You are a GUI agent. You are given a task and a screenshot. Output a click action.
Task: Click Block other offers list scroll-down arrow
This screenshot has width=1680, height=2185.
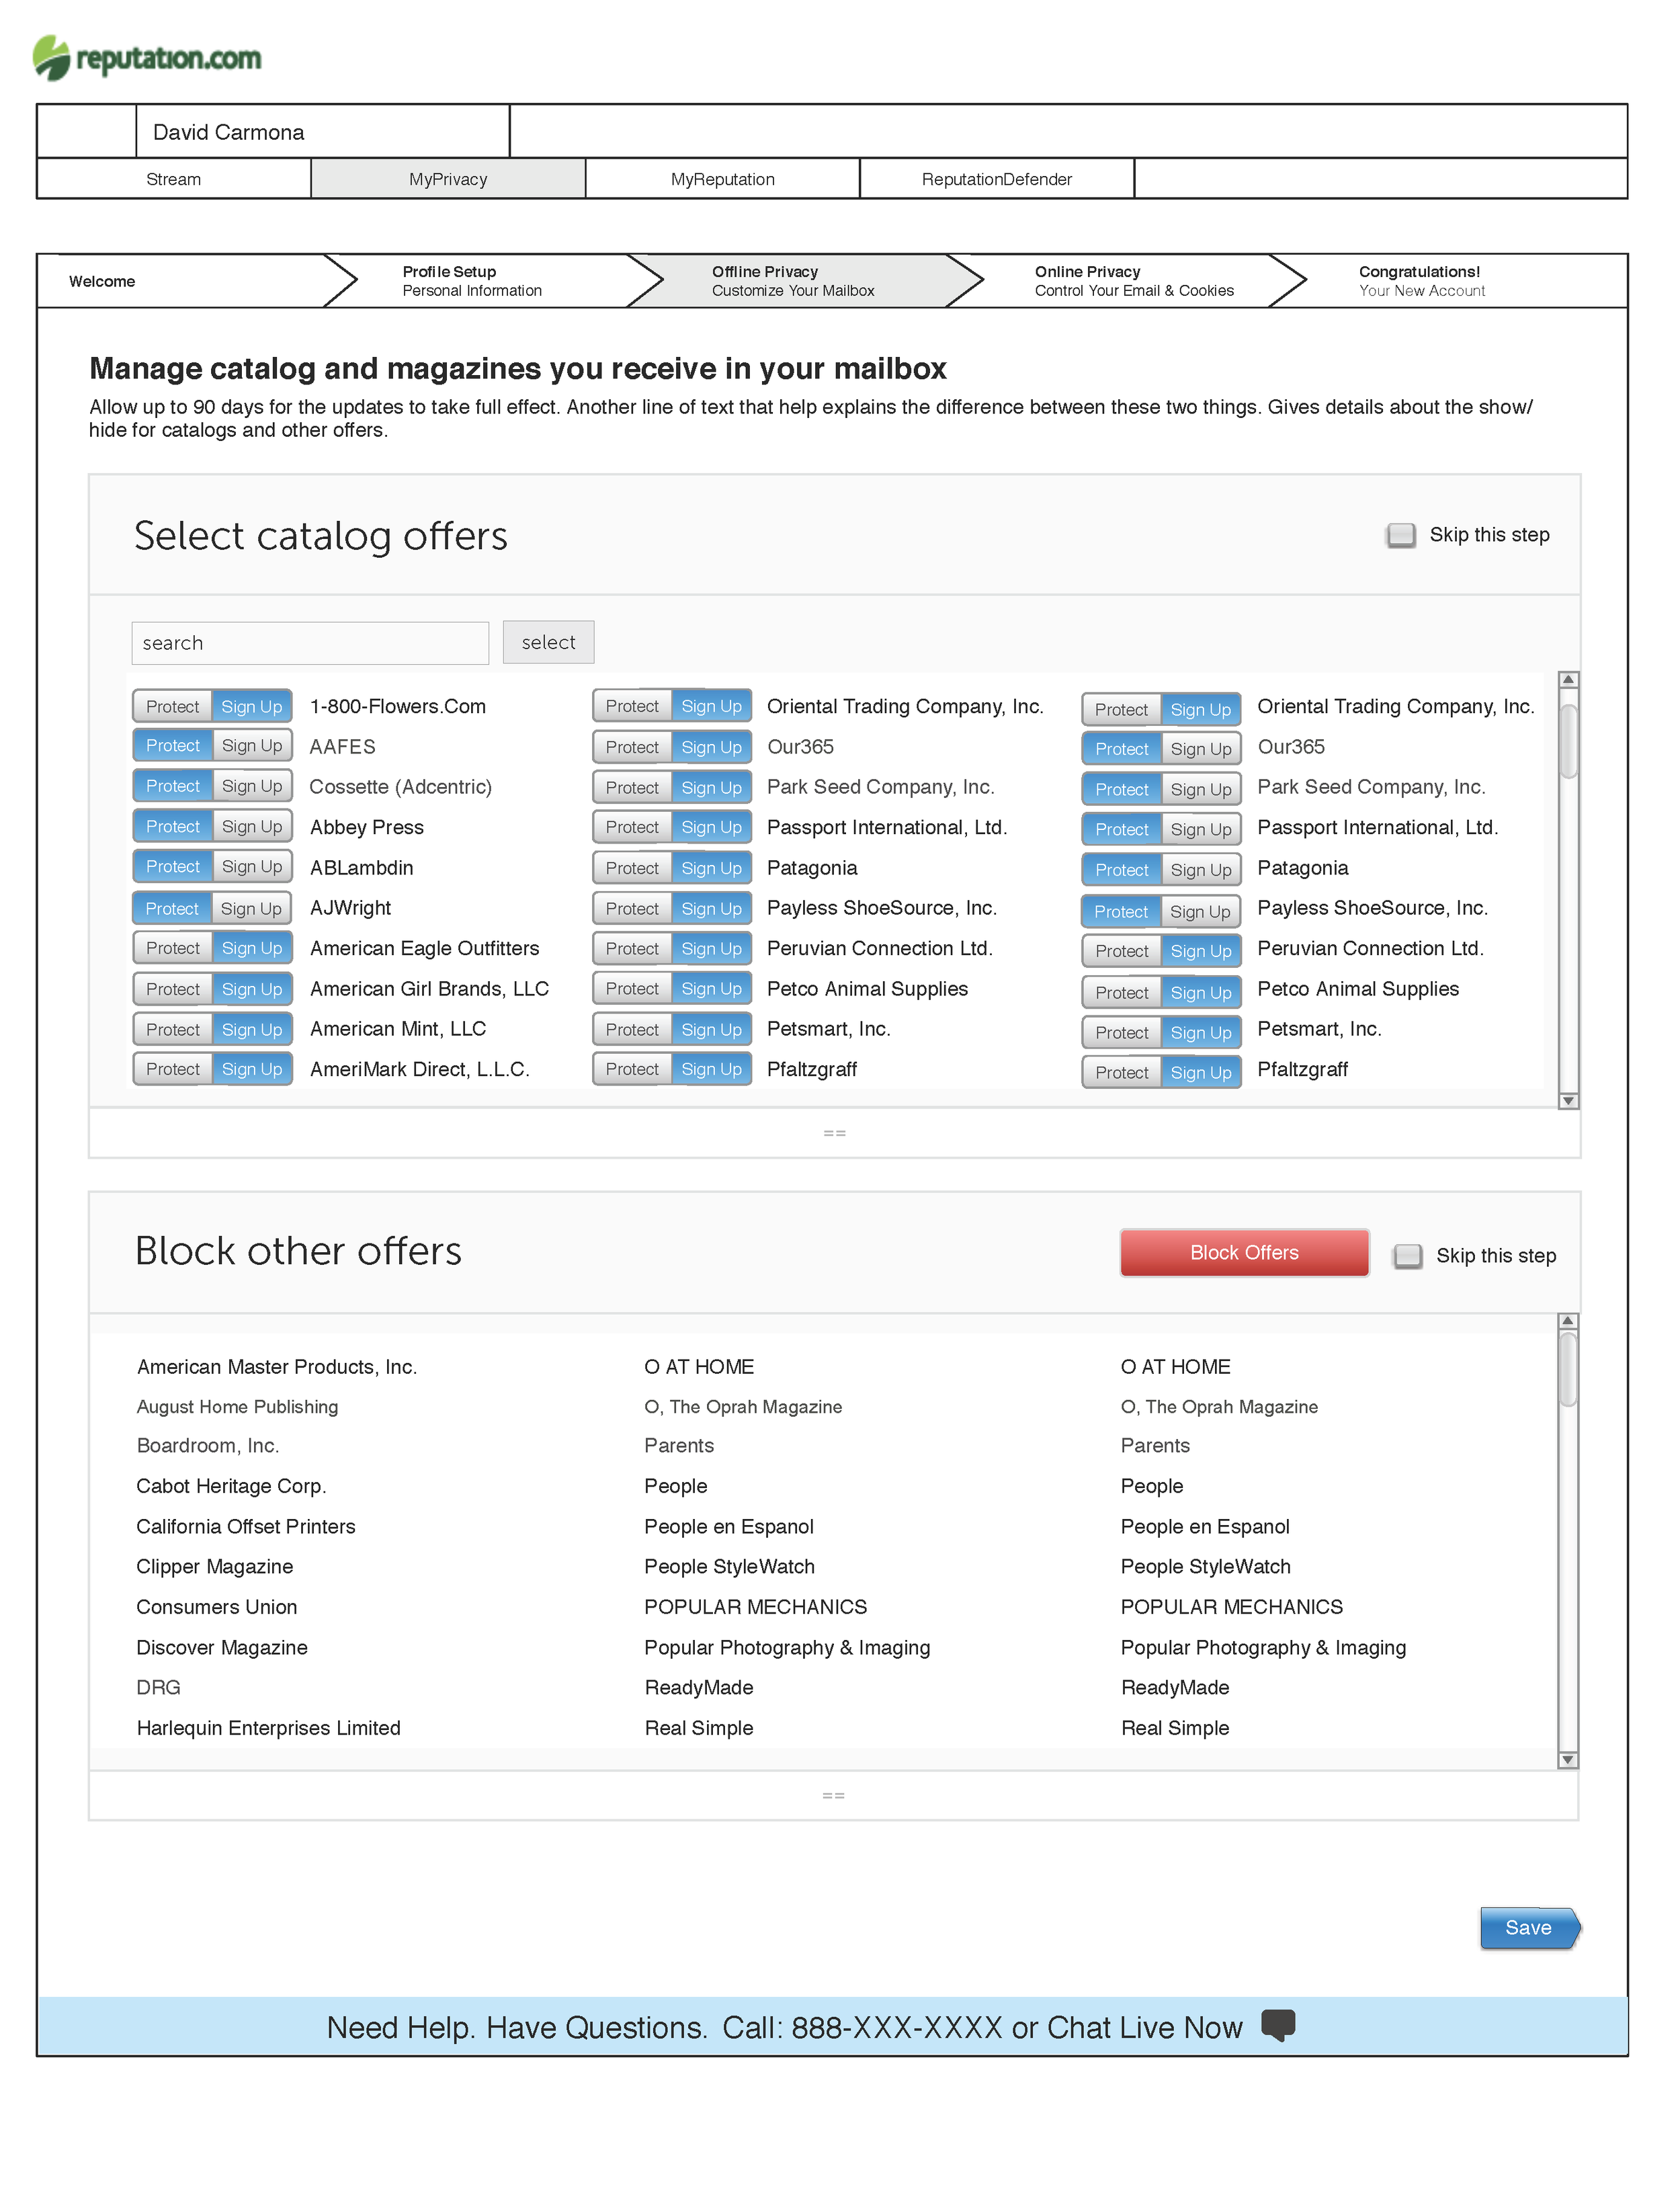[x=1568, y=1760]
